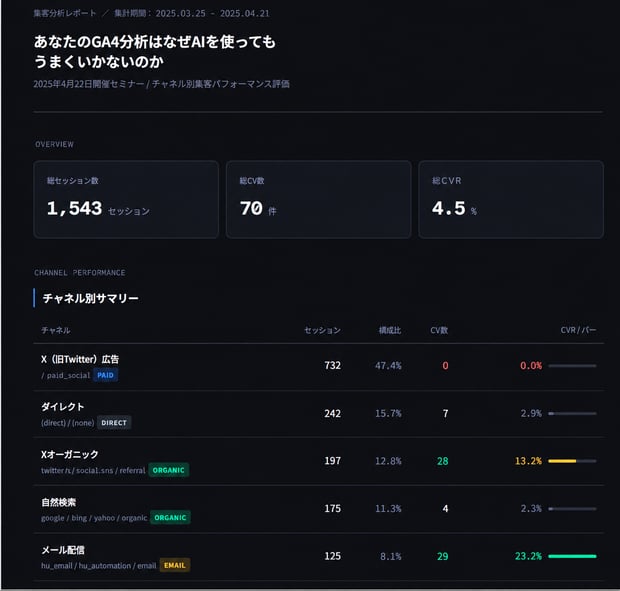Click the session value 732
The width and height of the screenshot is (620, 591).
(x=333, y=365)
